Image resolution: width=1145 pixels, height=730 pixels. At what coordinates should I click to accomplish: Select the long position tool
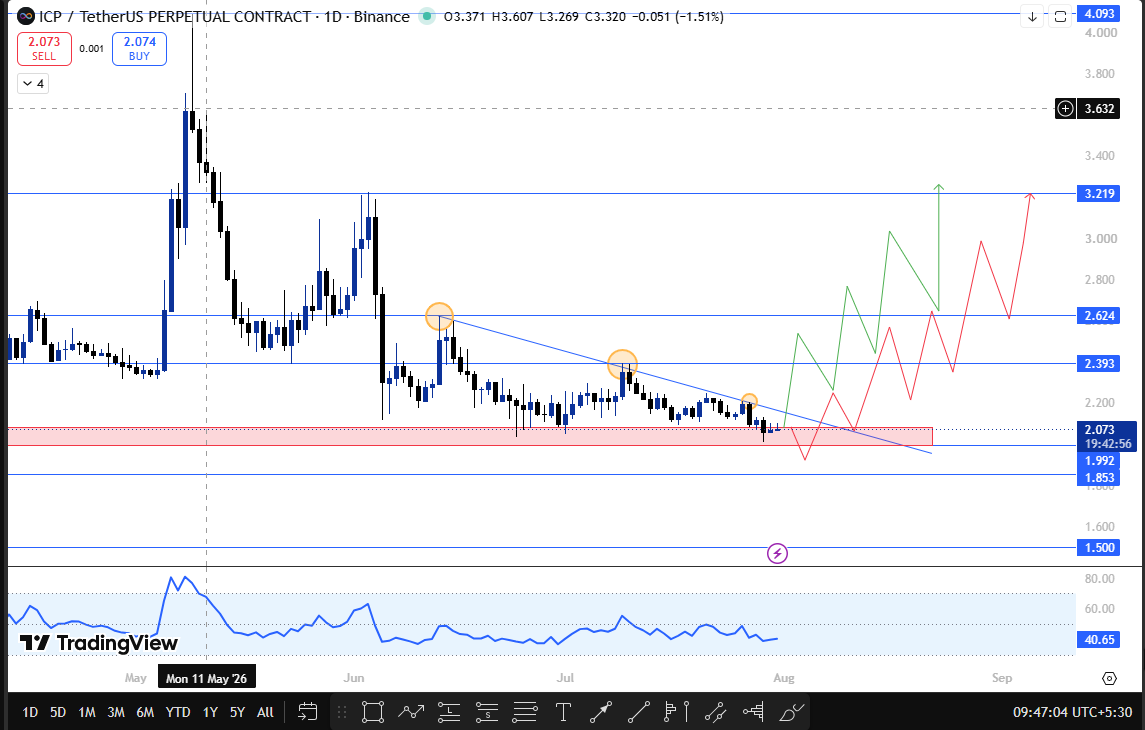click(x=449, y=712)
